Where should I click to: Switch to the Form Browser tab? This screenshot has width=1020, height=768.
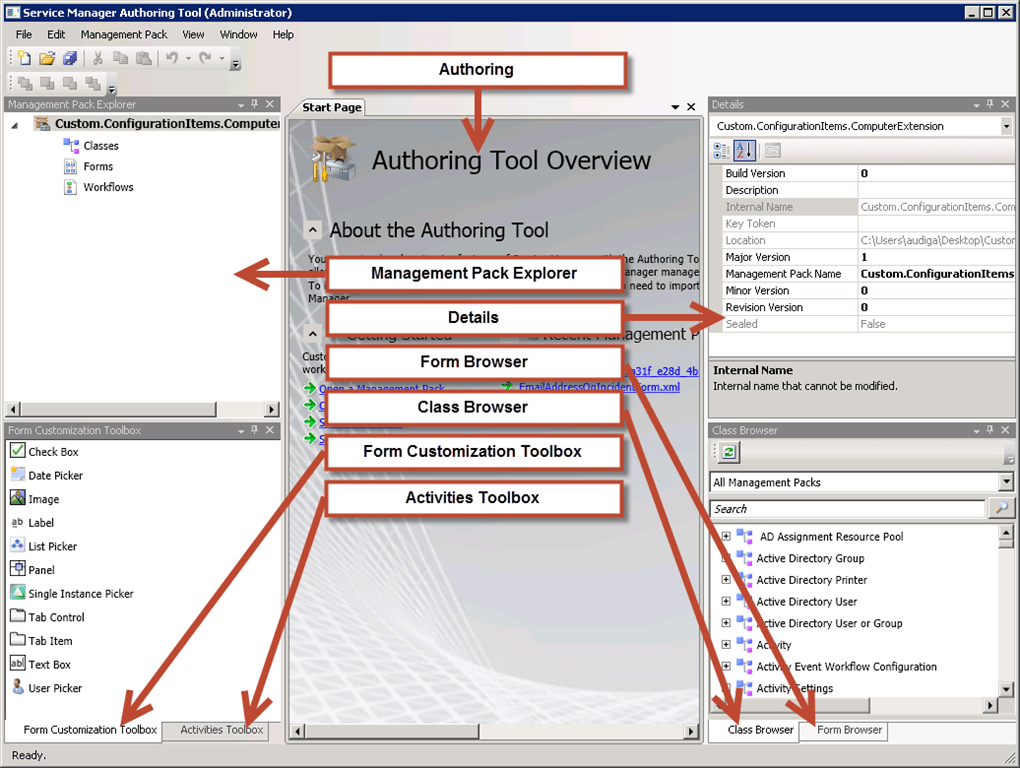pos(844,730)
